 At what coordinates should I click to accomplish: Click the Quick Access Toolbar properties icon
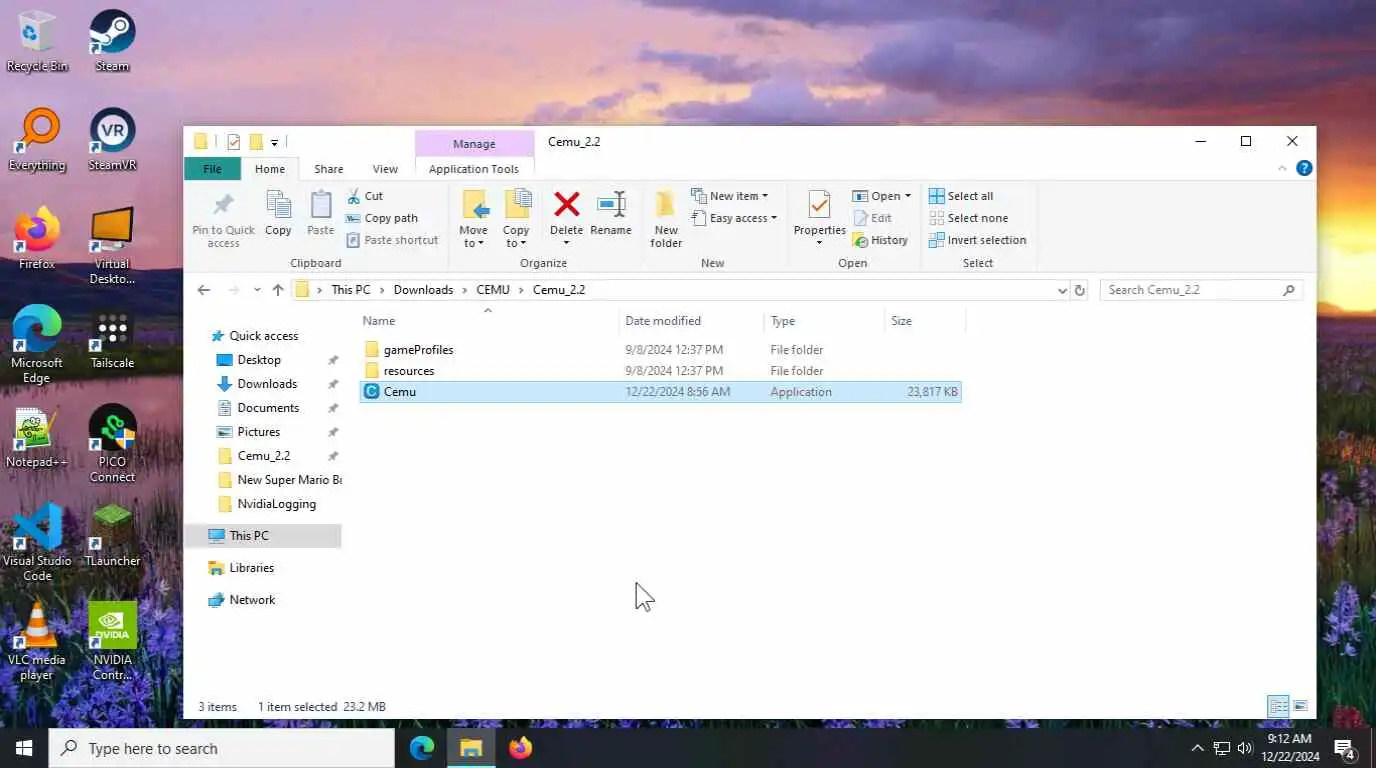click(234, 142)
